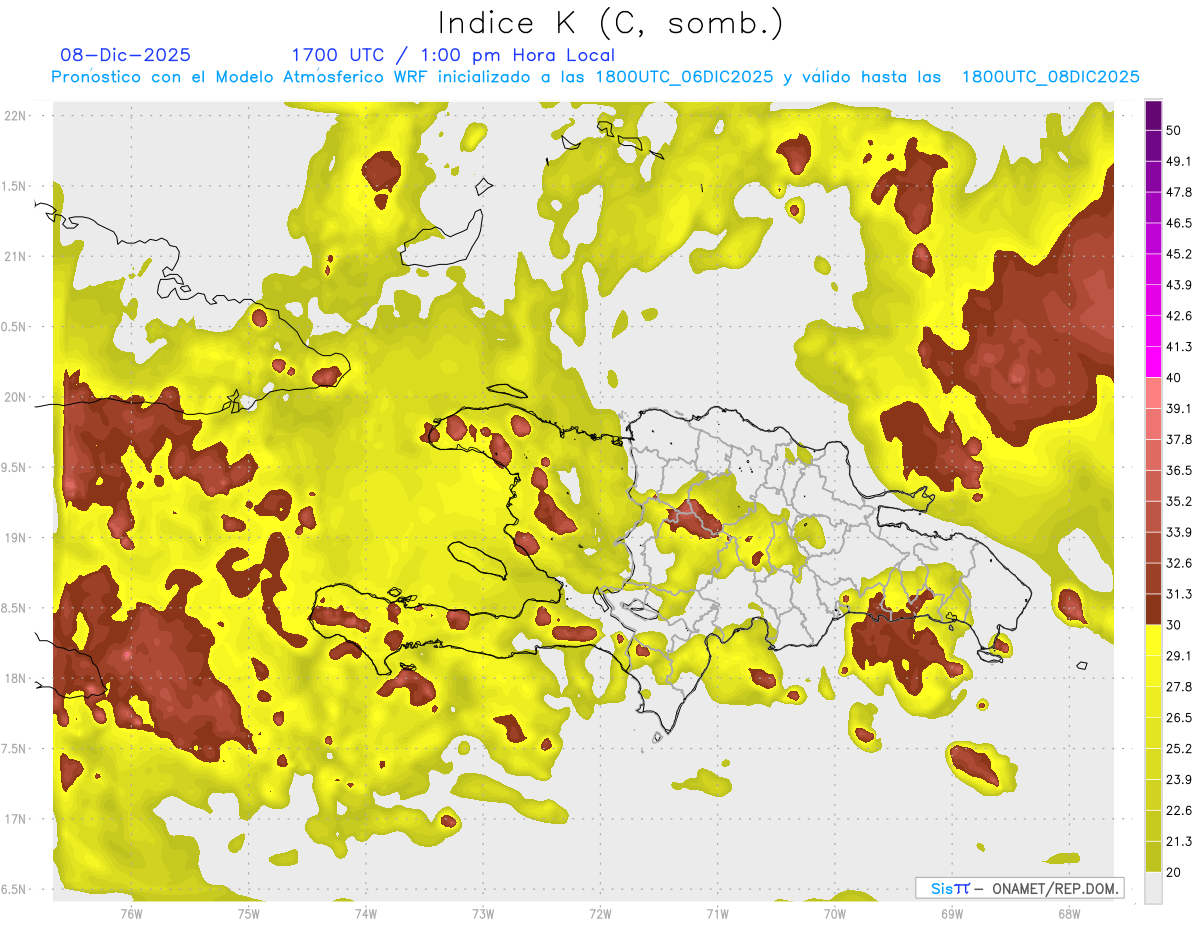Viewport: 1200px width, 927px height.
Task: Pick the gray swatch below colorbar value 20
Action: click(x=1153, y=887)
